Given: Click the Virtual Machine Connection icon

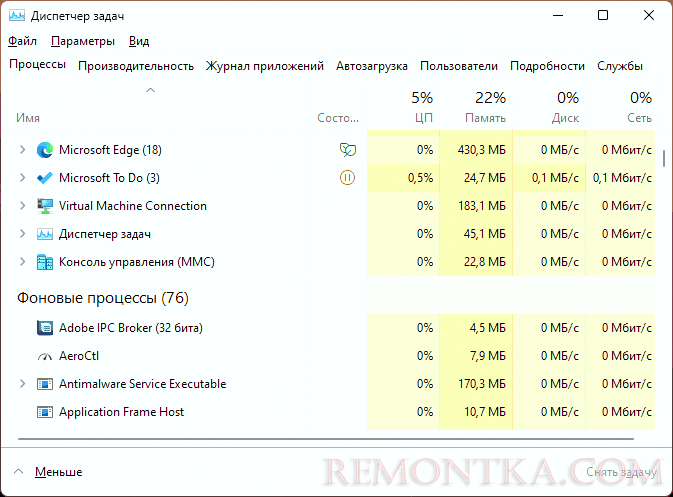Looking at the screenshot, I should point(45,206).
